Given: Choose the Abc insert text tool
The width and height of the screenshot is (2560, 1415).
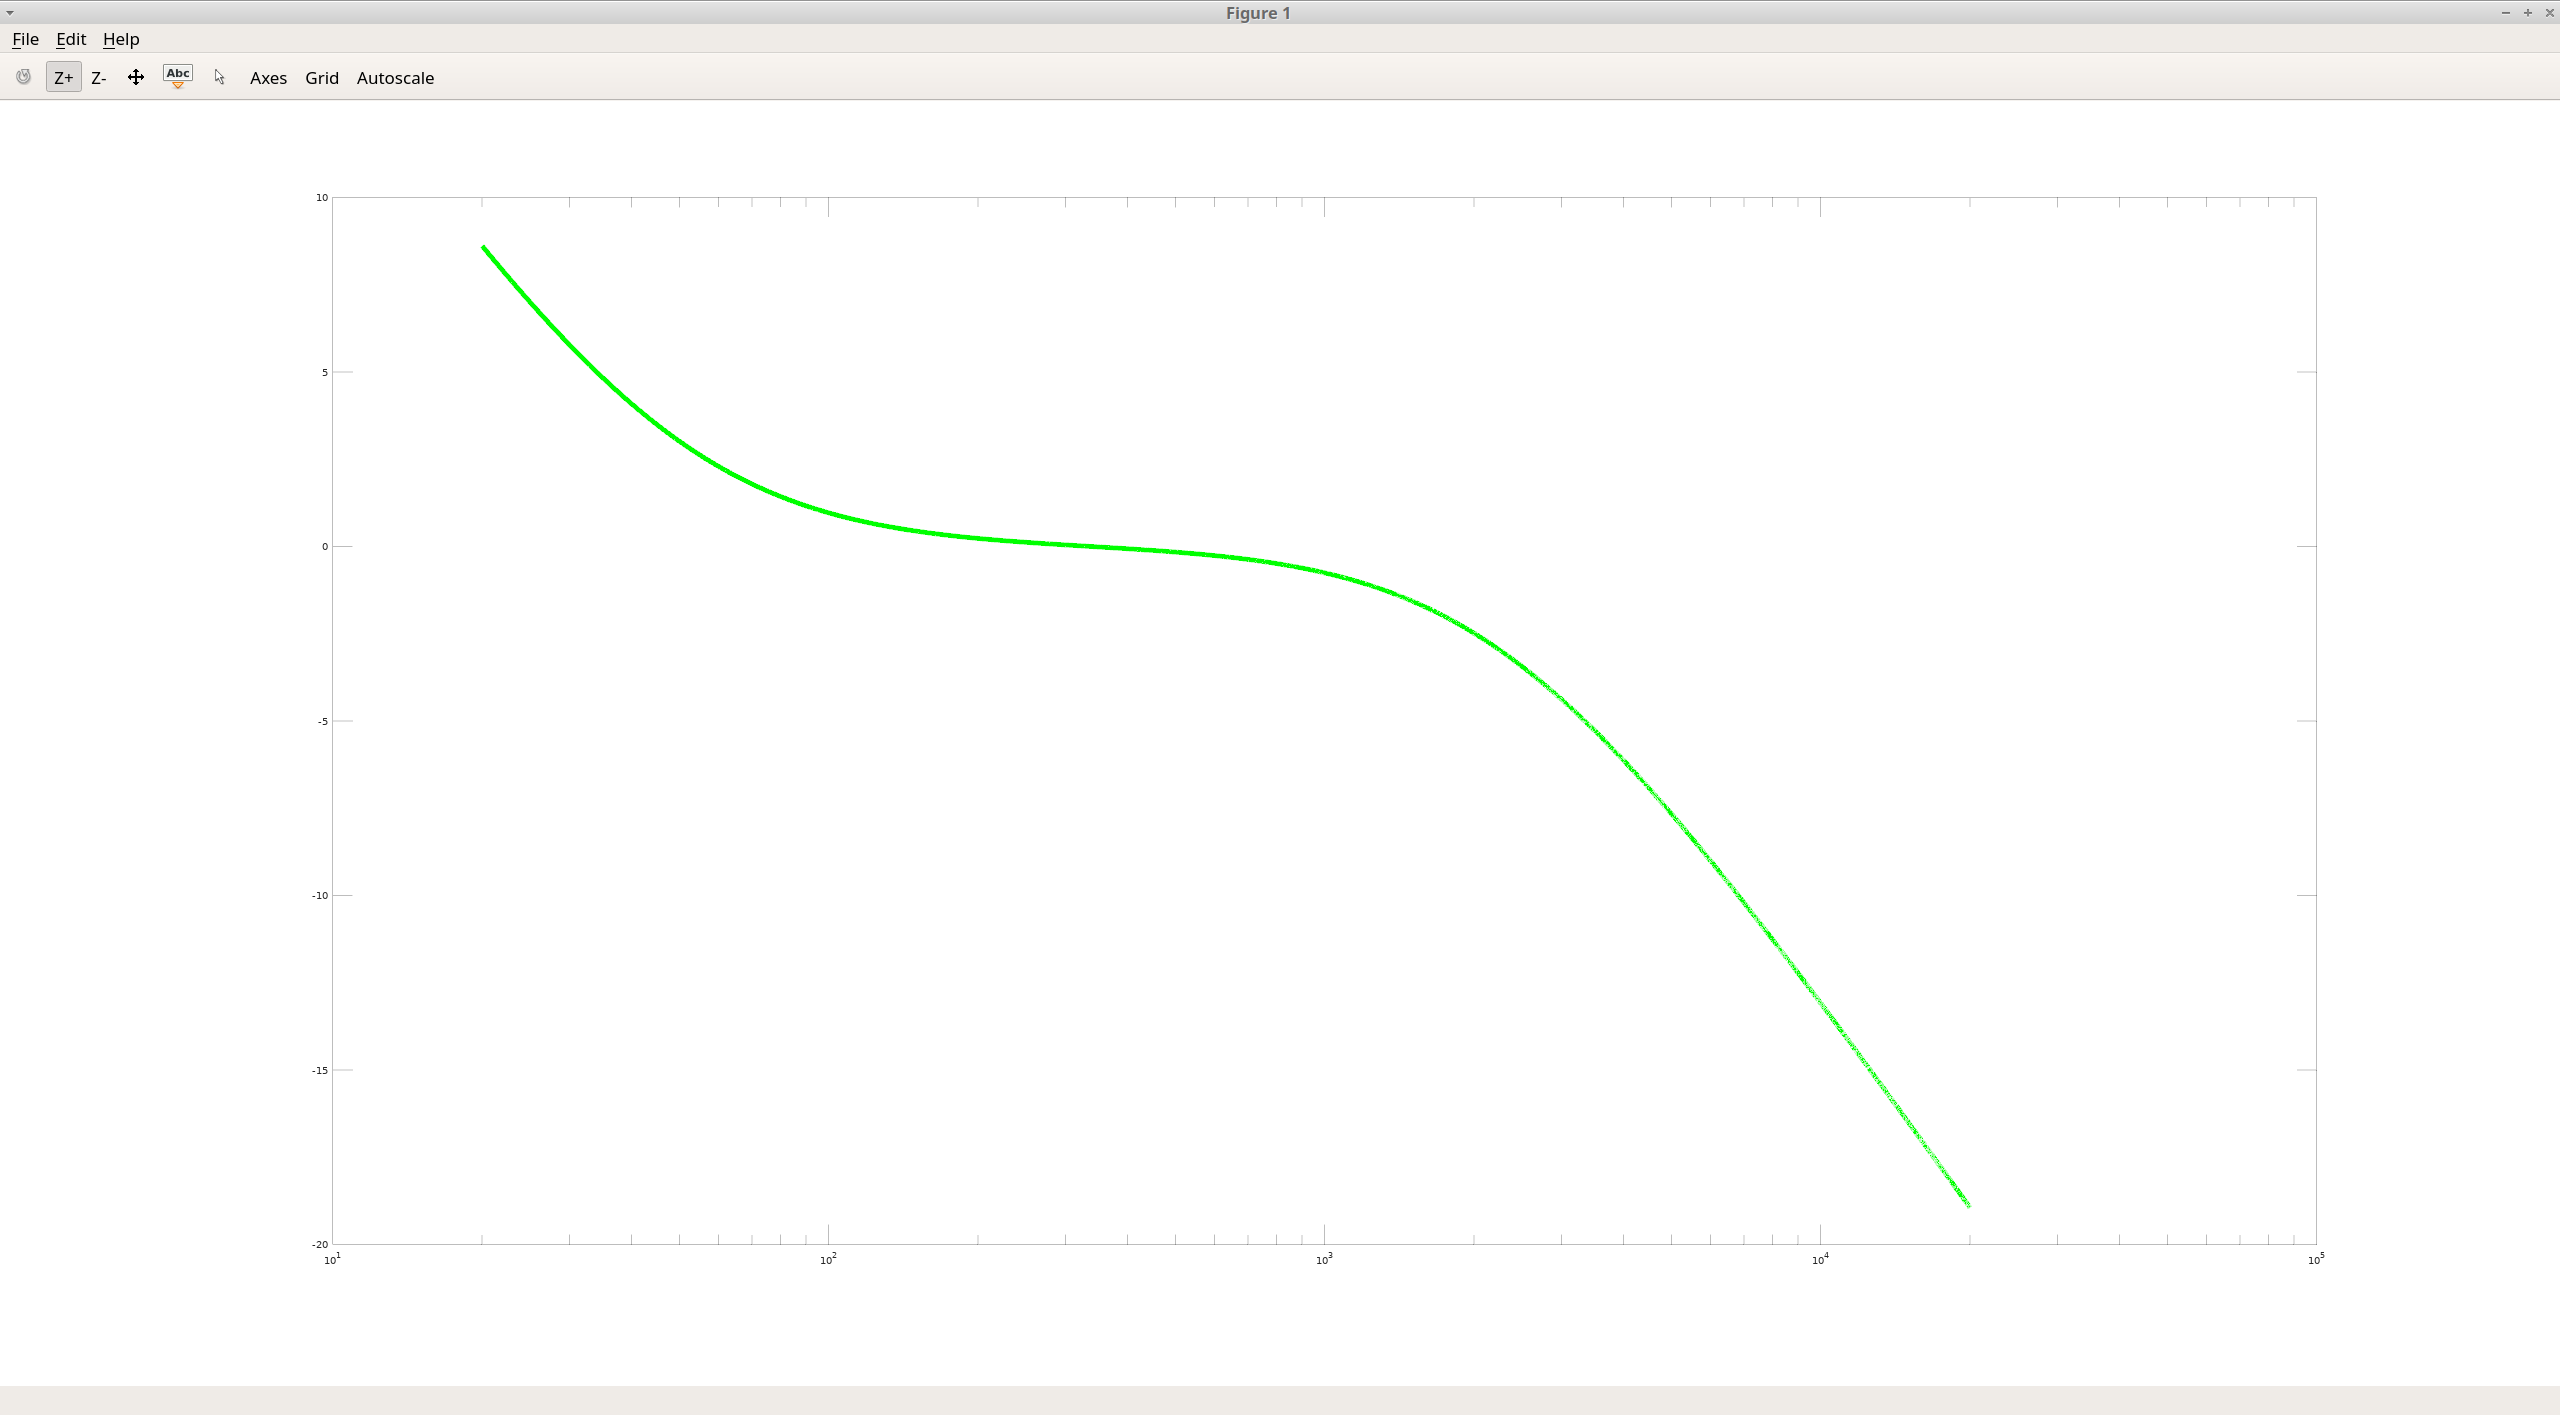Looking at the screenshot, I should coord(178,76).
